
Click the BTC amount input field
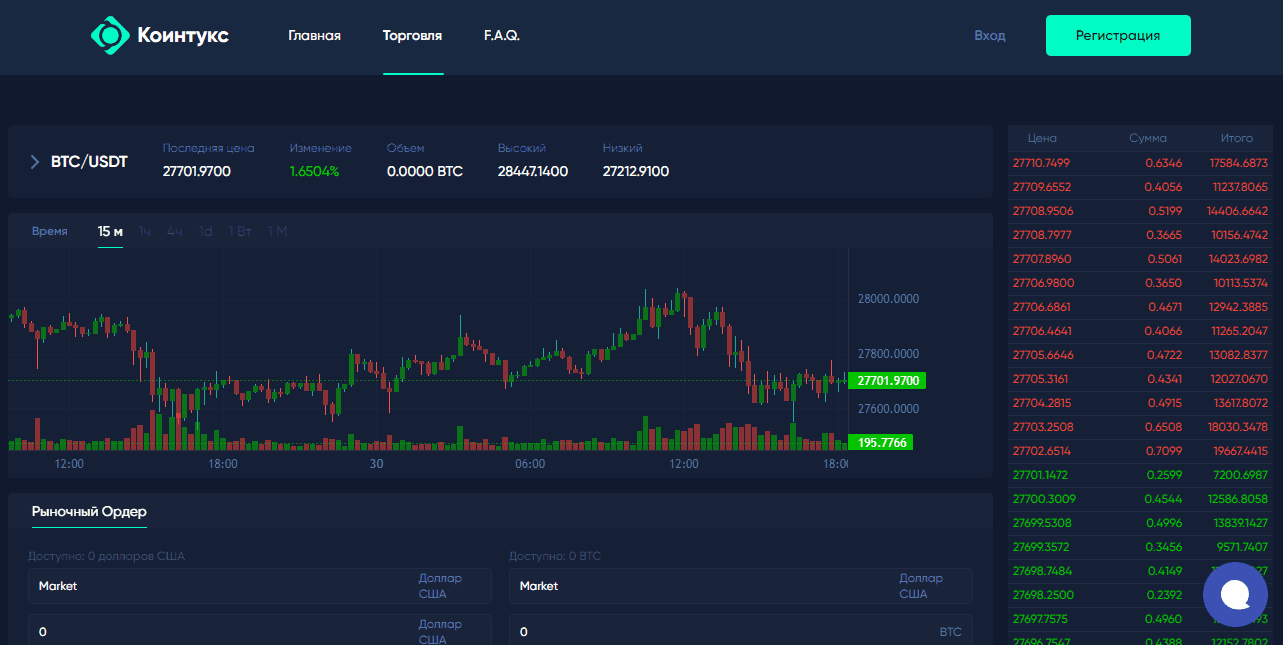tap(741, 630)
